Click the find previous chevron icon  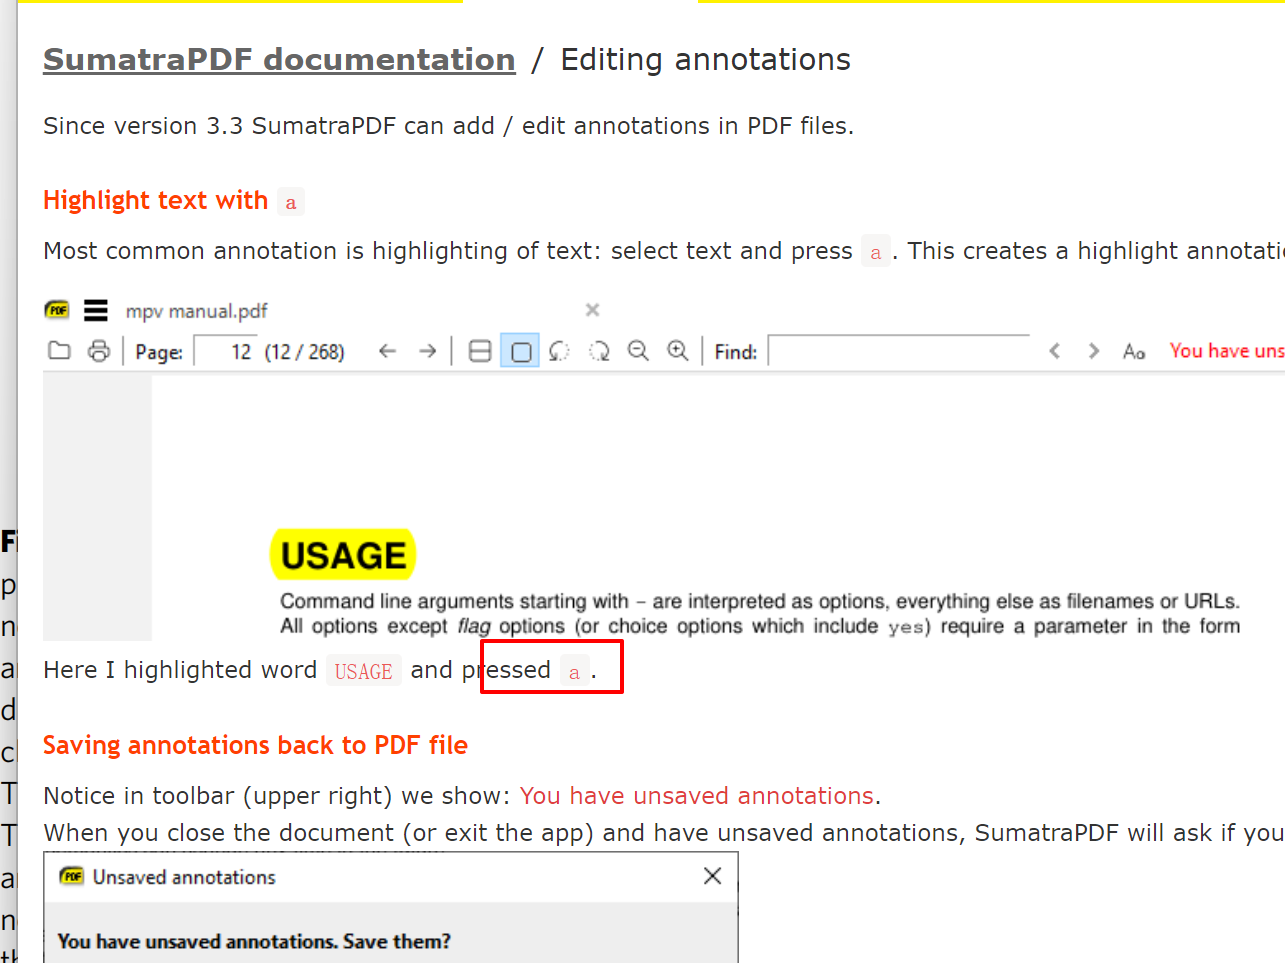(1054, 351)
